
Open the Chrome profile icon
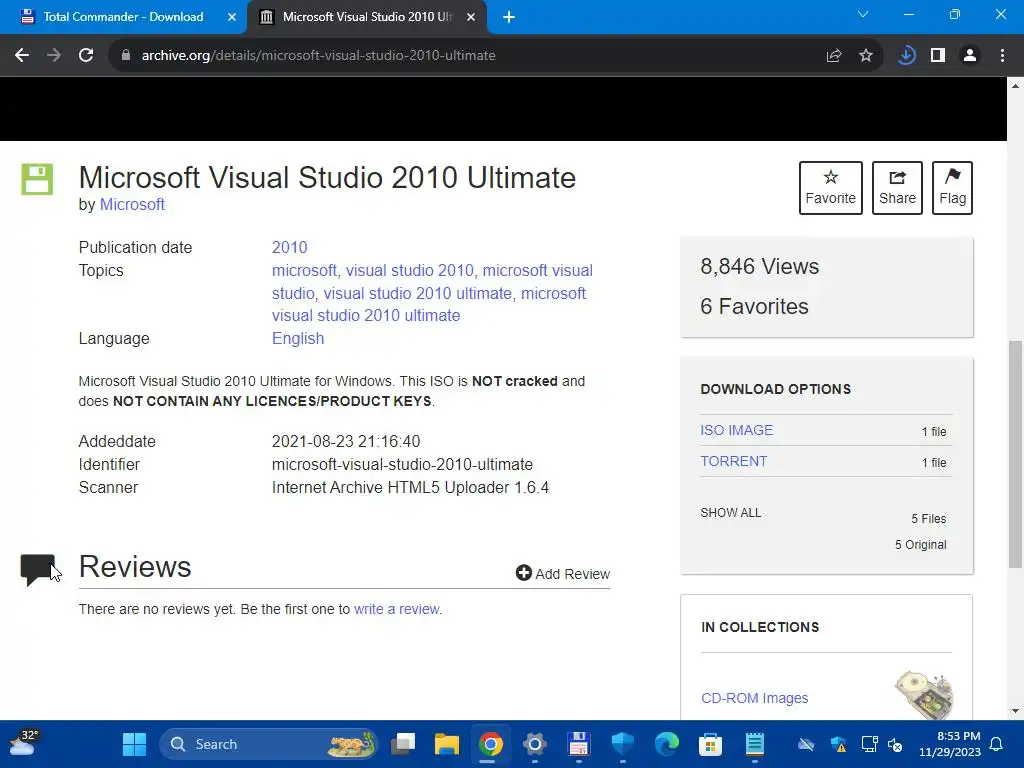click(970, 56)
